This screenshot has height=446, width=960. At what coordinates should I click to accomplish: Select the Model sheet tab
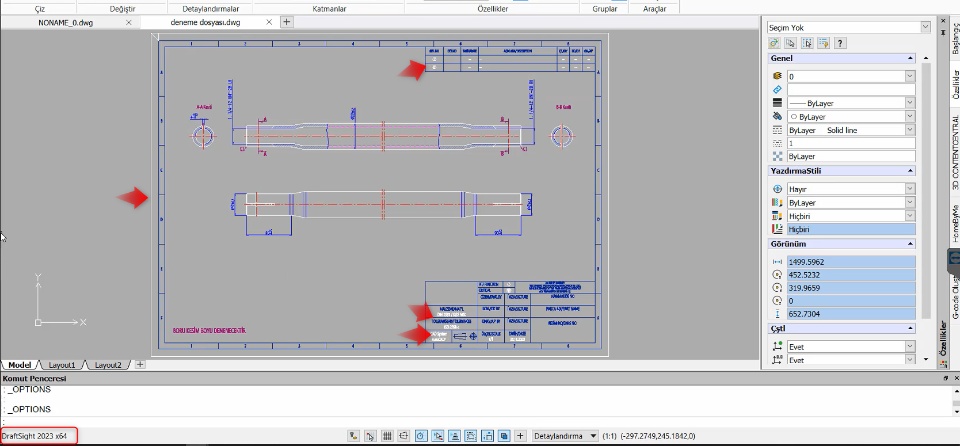[x=20, y=365]
